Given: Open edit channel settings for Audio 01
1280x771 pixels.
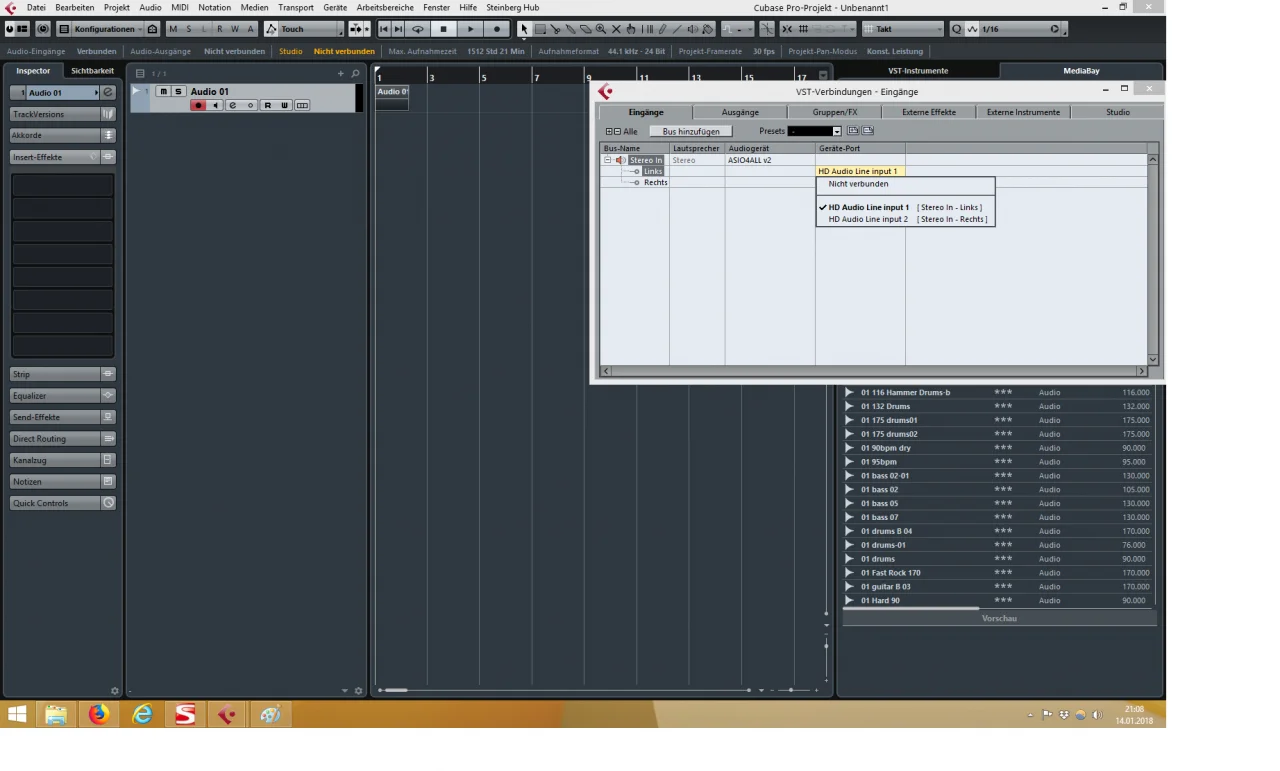Looking at the screenshot, I should [232, 105].
